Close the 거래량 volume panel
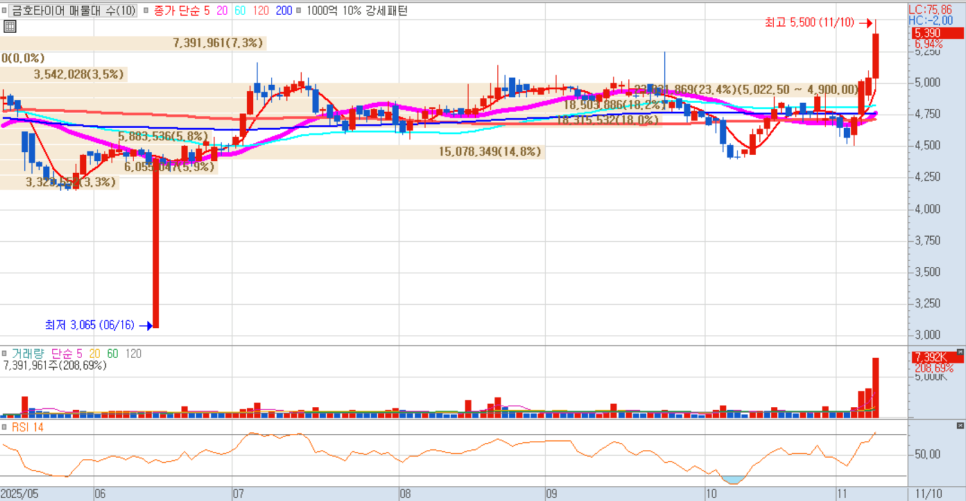966x501 pixels. [x=960, y=351]
